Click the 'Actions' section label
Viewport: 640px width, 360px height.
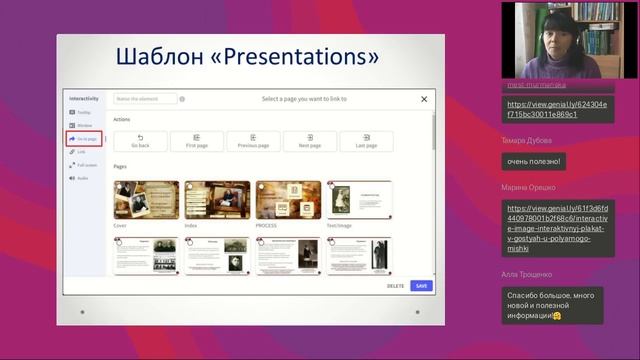pyautogui.click(x=122, y=120)
